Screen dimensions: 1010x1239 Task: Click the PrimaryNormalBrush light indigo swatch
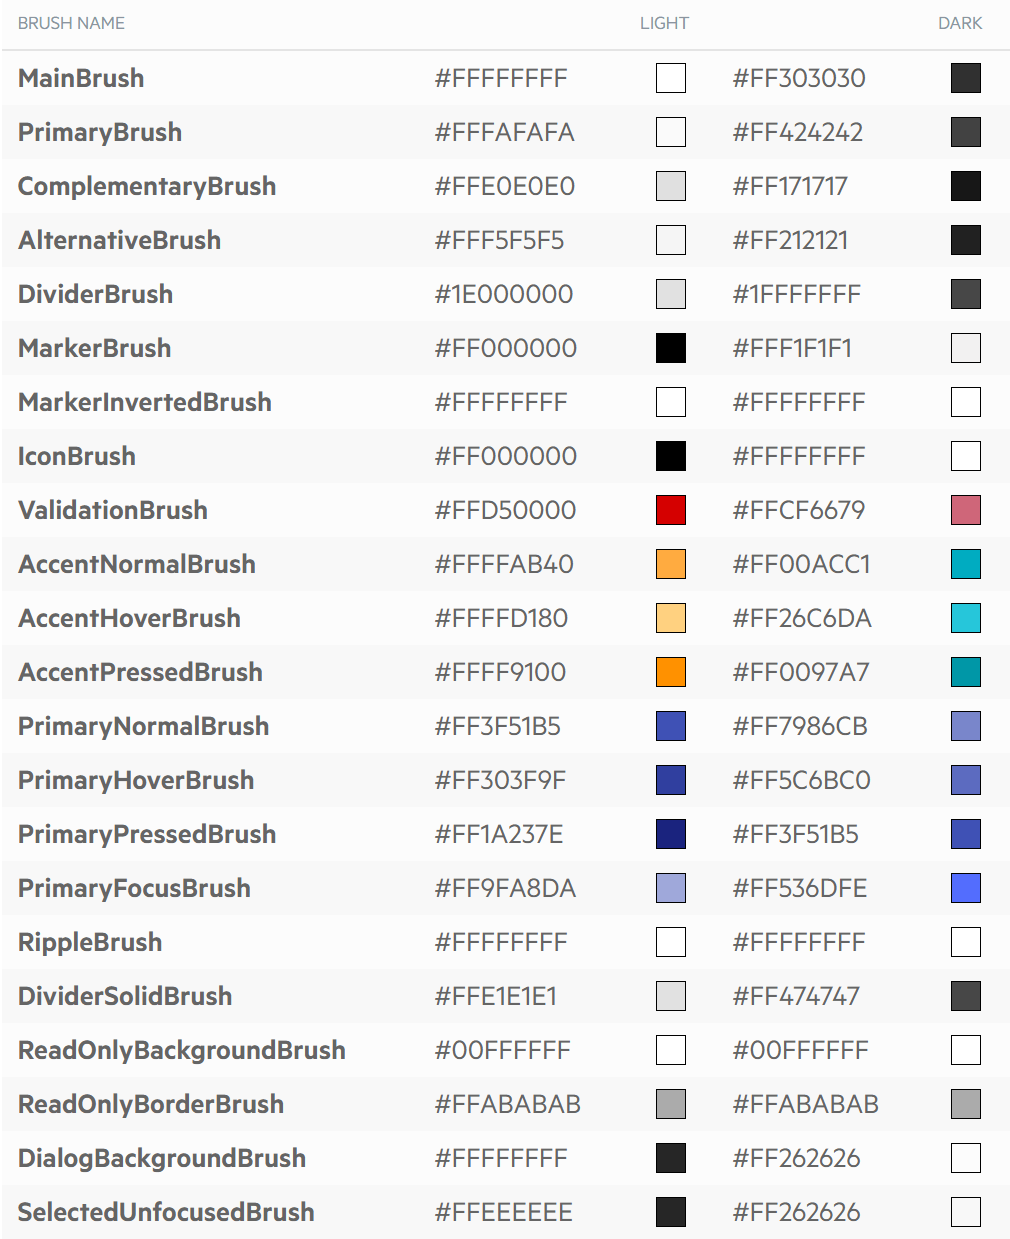click(671, 726)
